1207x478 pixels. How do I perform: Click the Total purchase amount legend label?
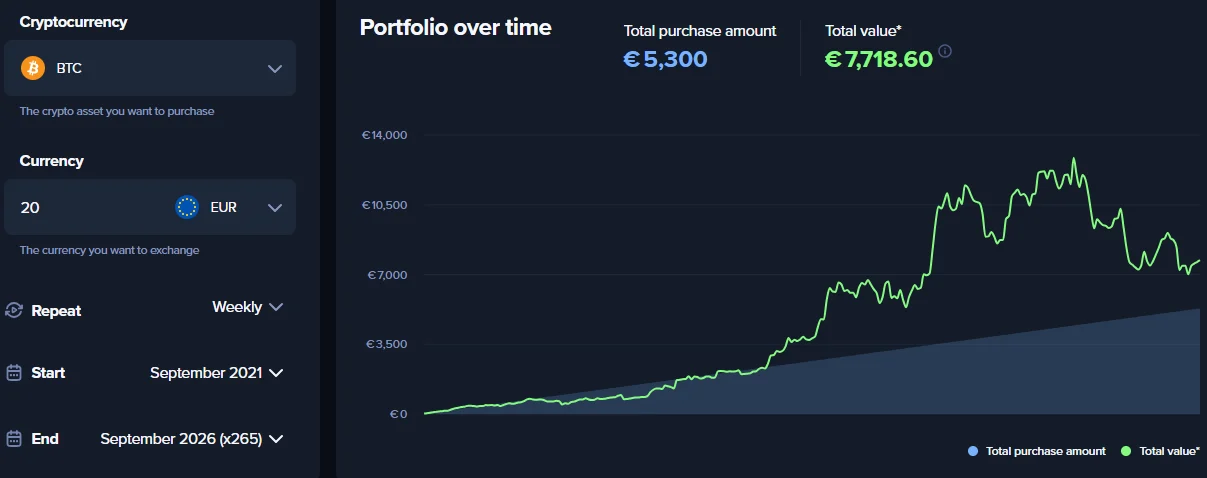[1046, 452]
